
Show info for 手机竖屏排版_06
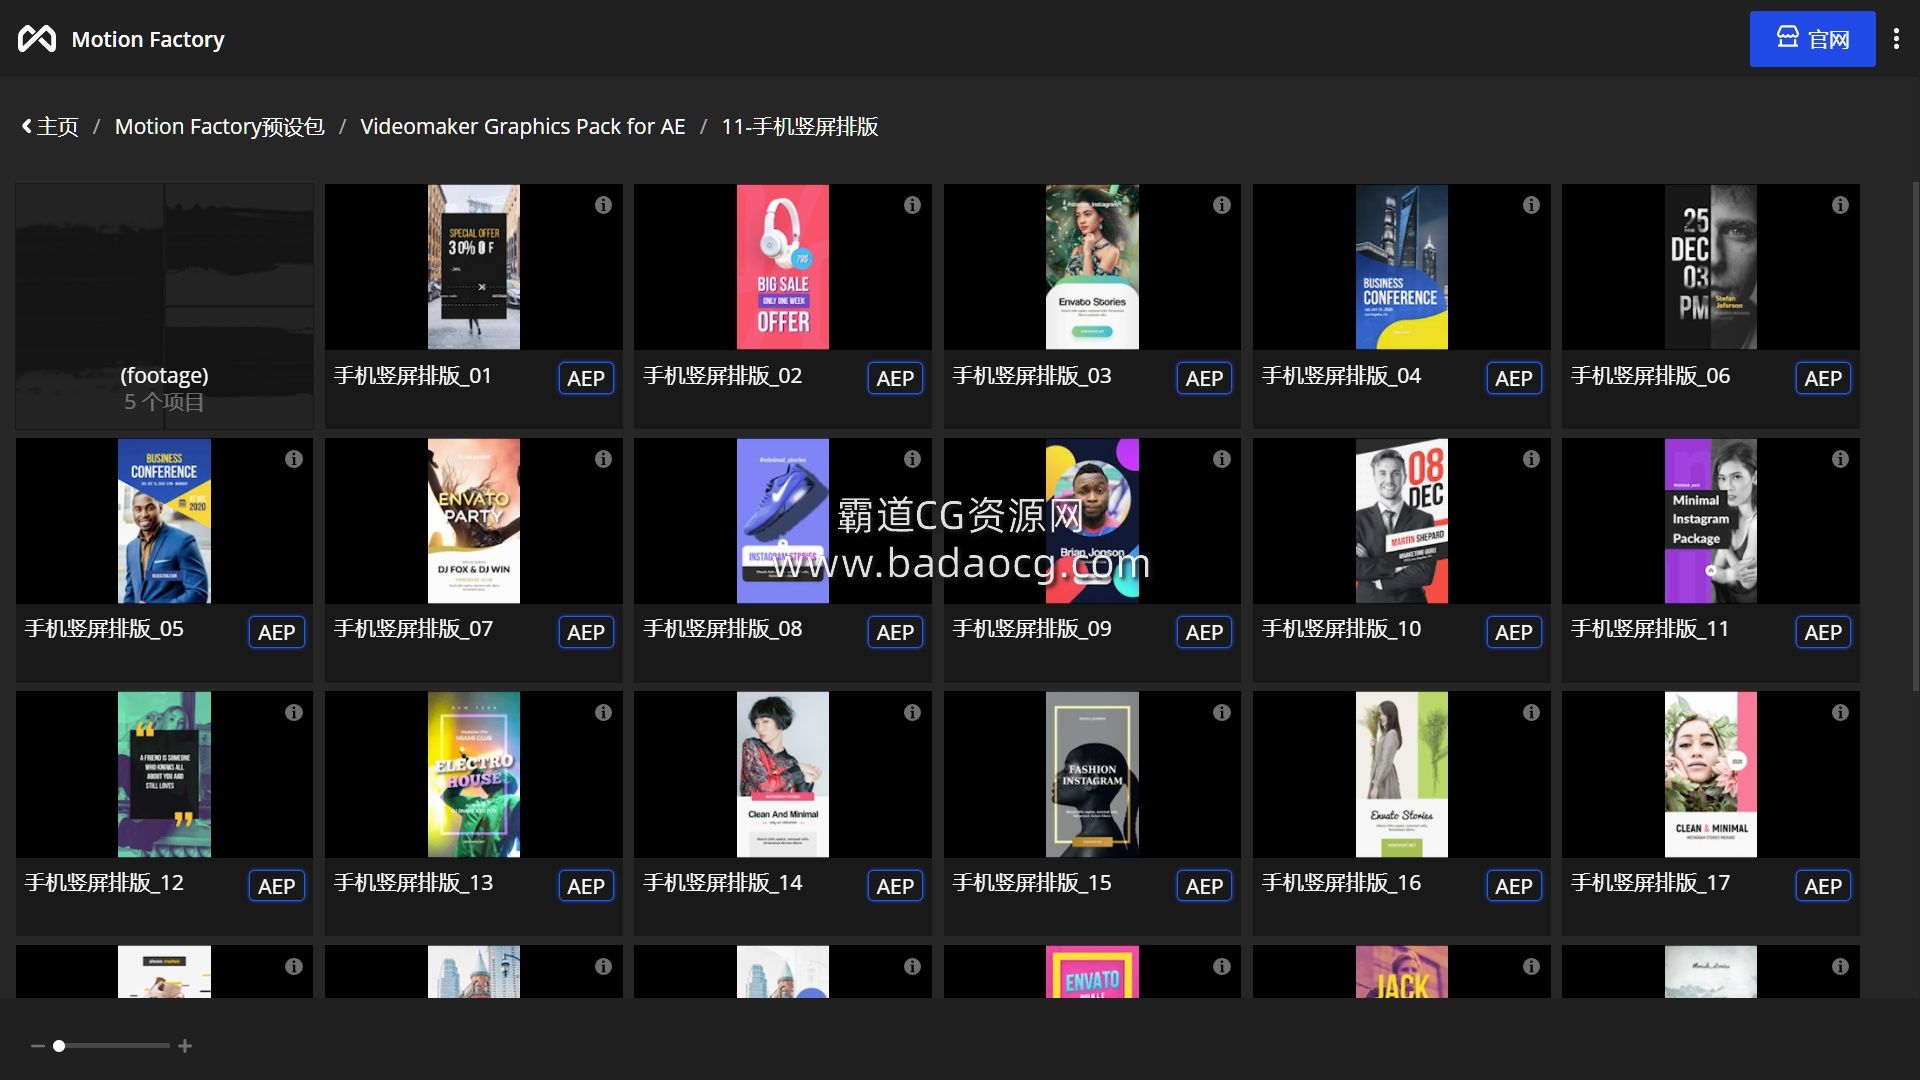(1840, 205)
